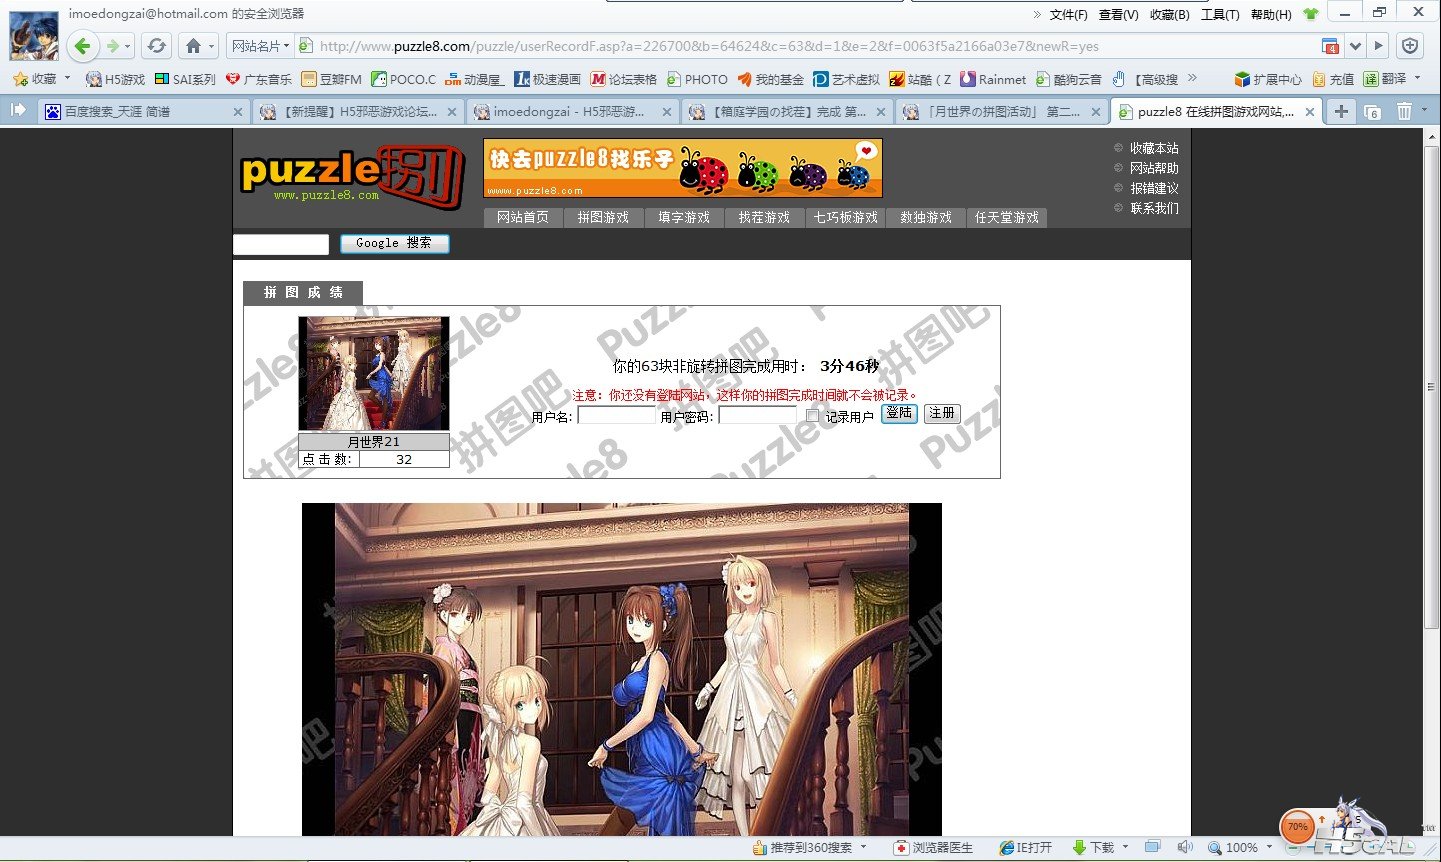Image resolution: width=1441 pixels, height=862 pixels.
Task: Expand the address bar history dropdown arrow
Action: pos(1355,46)
